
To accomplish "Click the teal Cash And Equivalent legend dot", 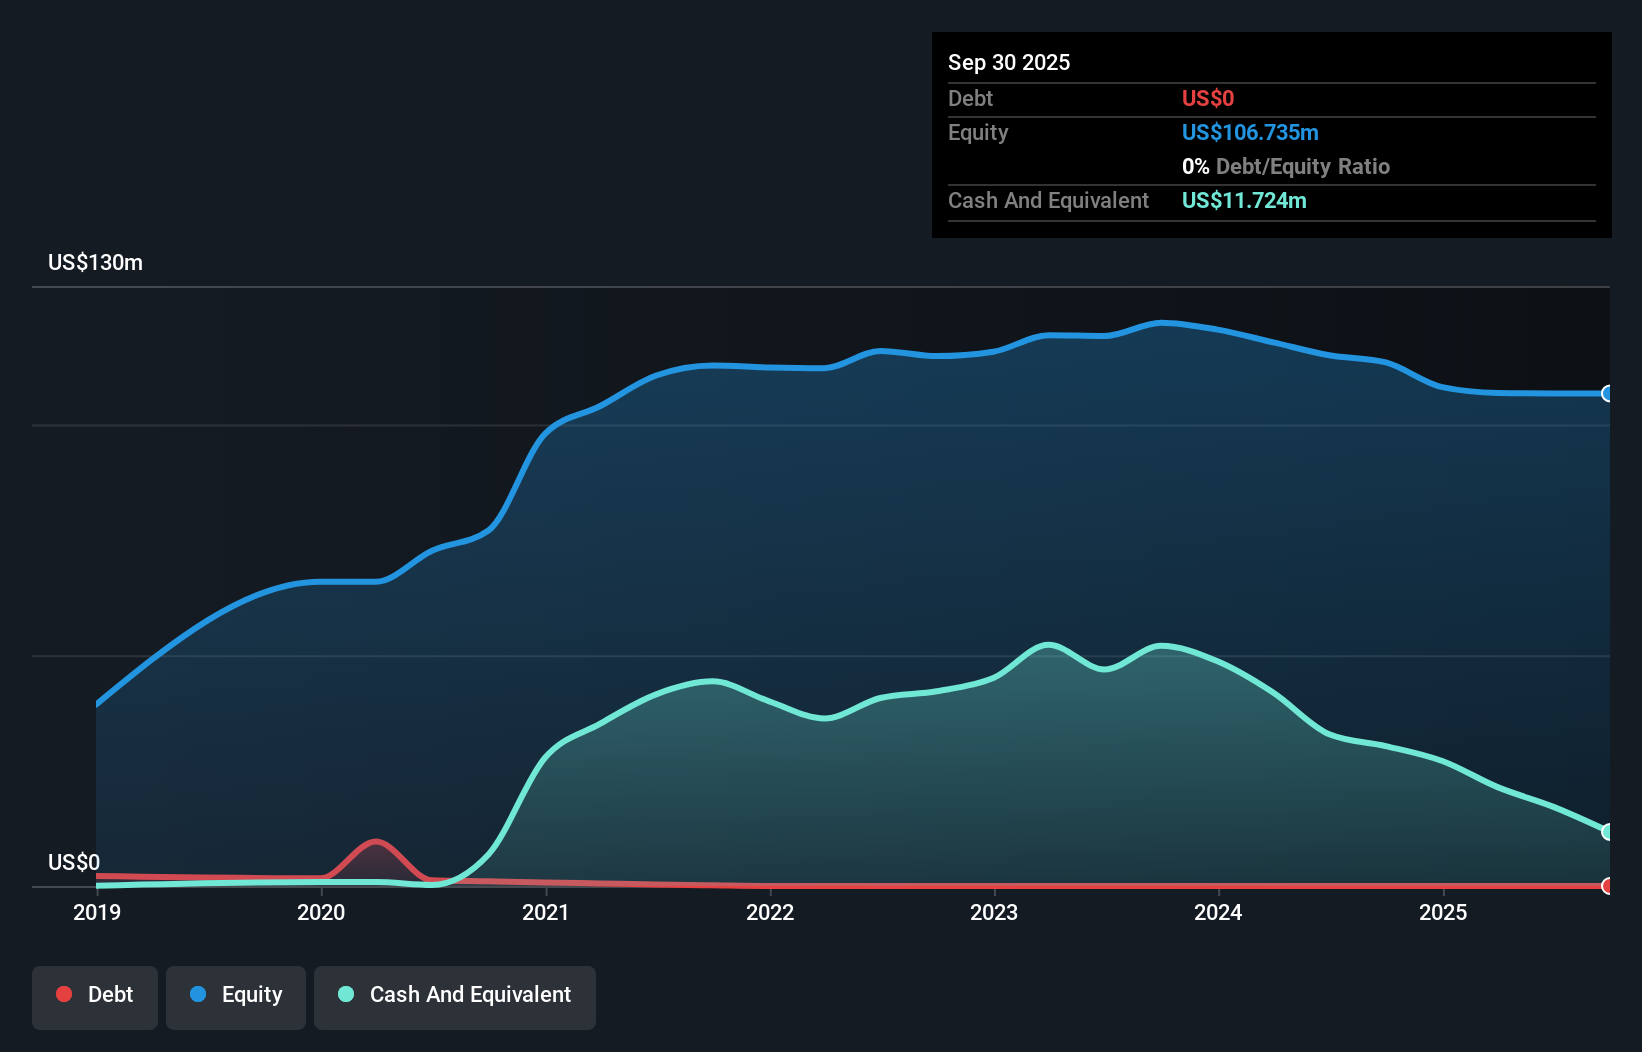I will pos(345,994).
